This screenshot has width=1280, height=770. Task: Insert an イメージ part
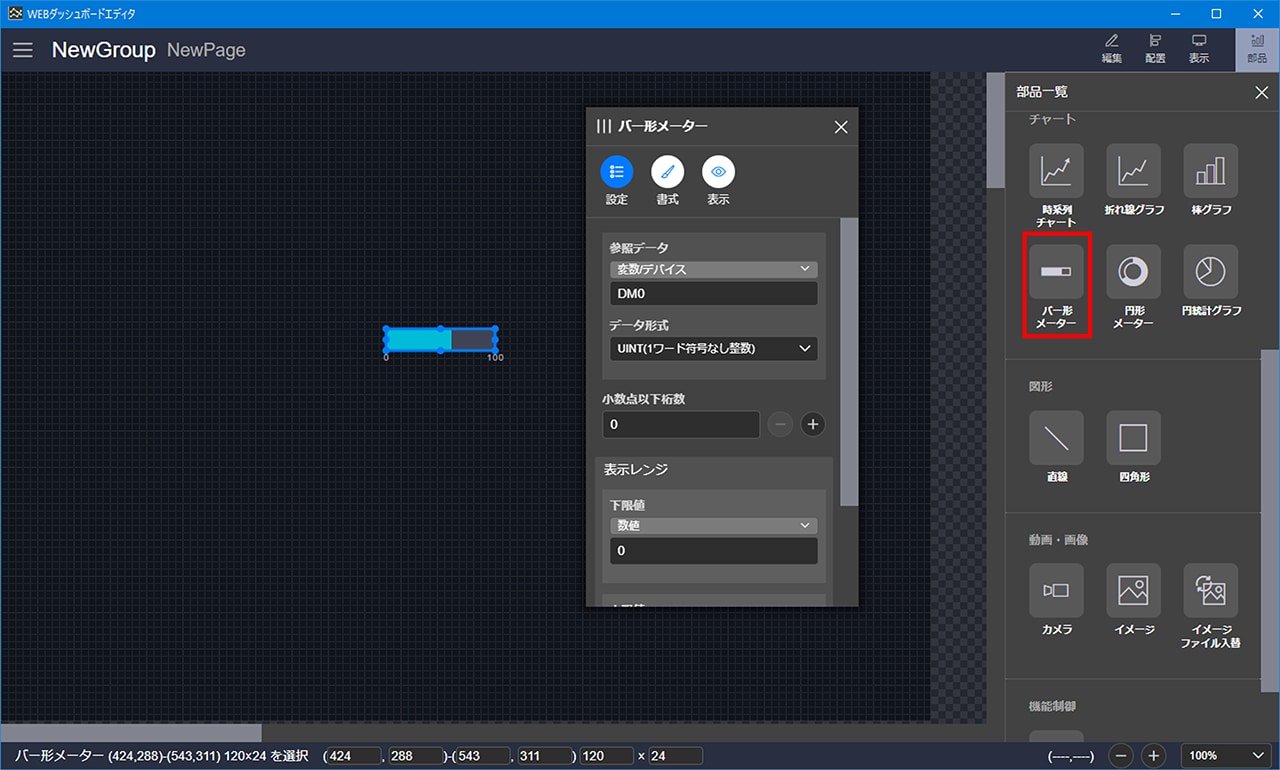[x=1133, y=590]
